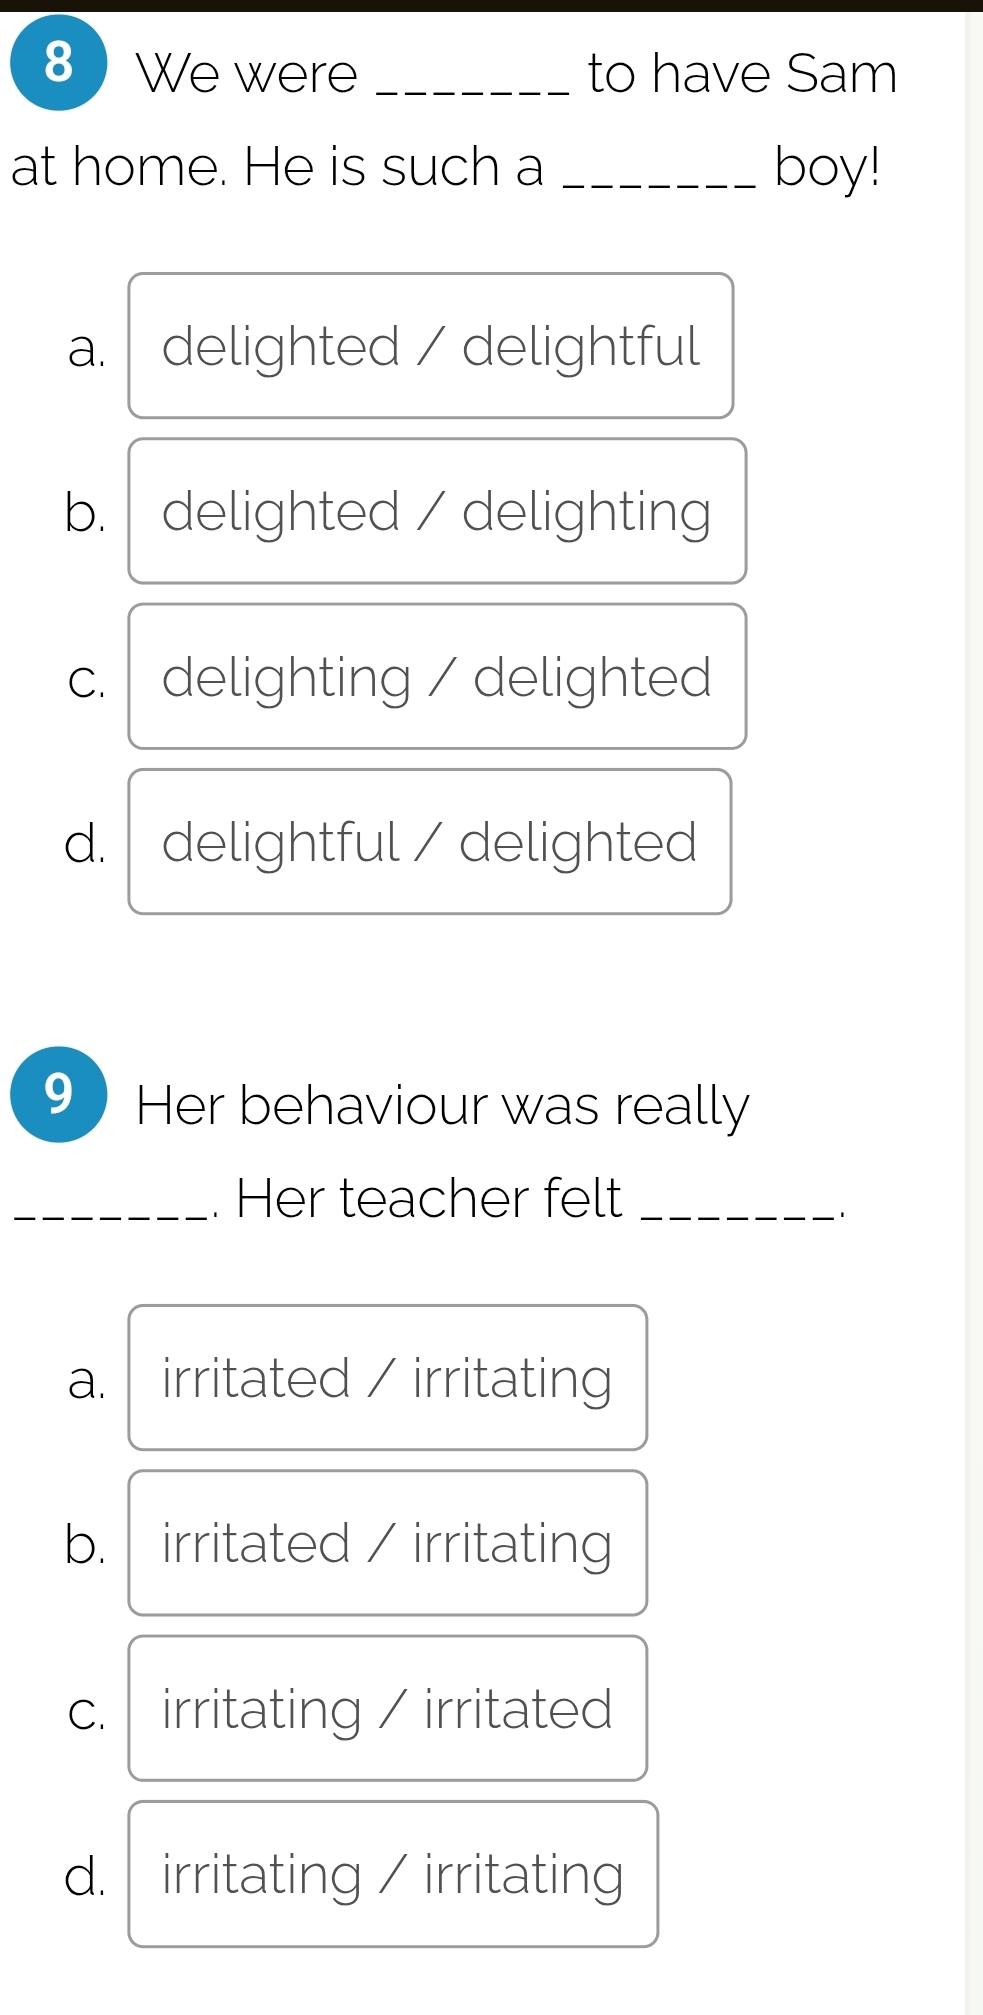Choose option a "irritated / irritating" for question 9
Image resolution: width=983 pixels, height=2015 pixels.
(387, 1377)
